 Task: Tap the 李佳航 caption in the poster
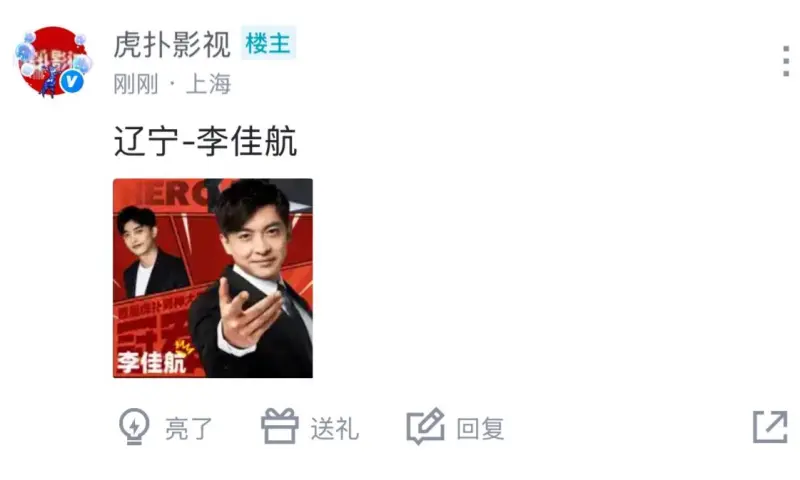152,362
